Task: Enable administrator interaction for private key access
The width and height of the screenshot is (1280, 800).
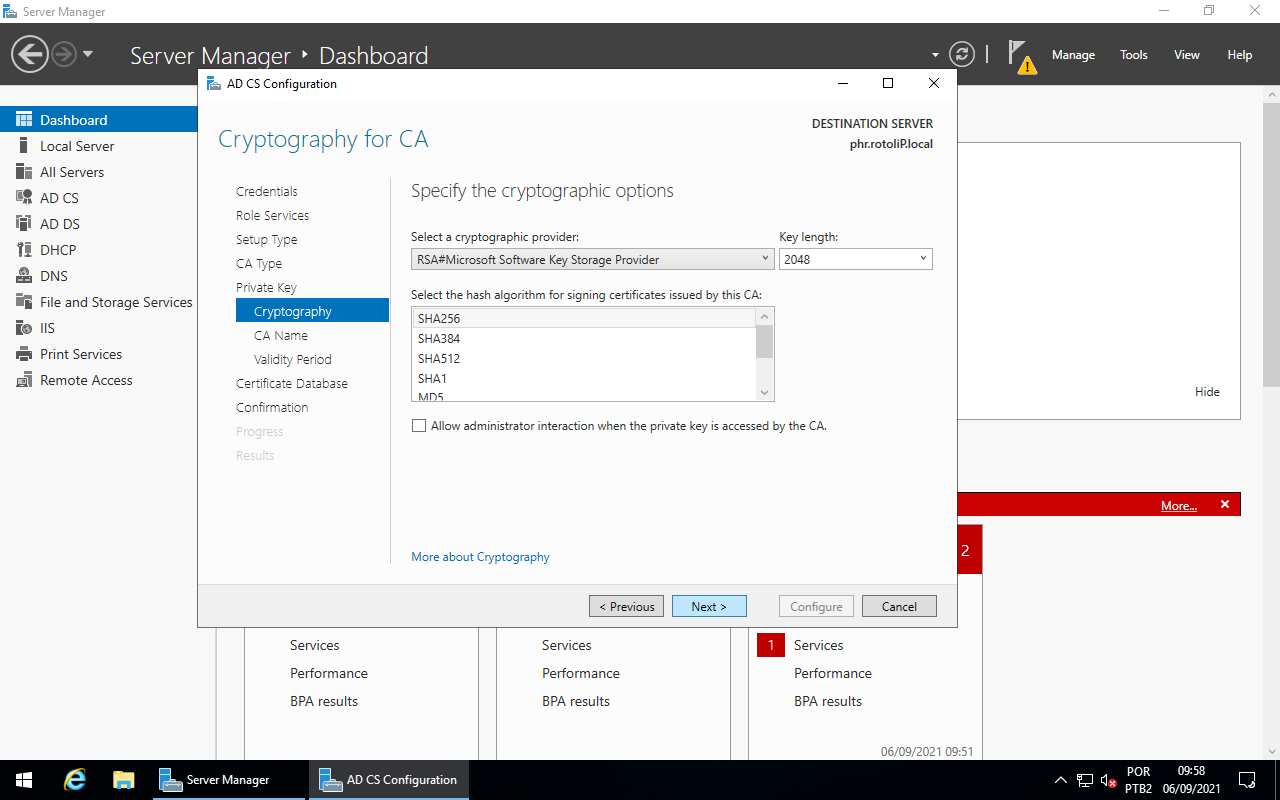Action: 419,425
